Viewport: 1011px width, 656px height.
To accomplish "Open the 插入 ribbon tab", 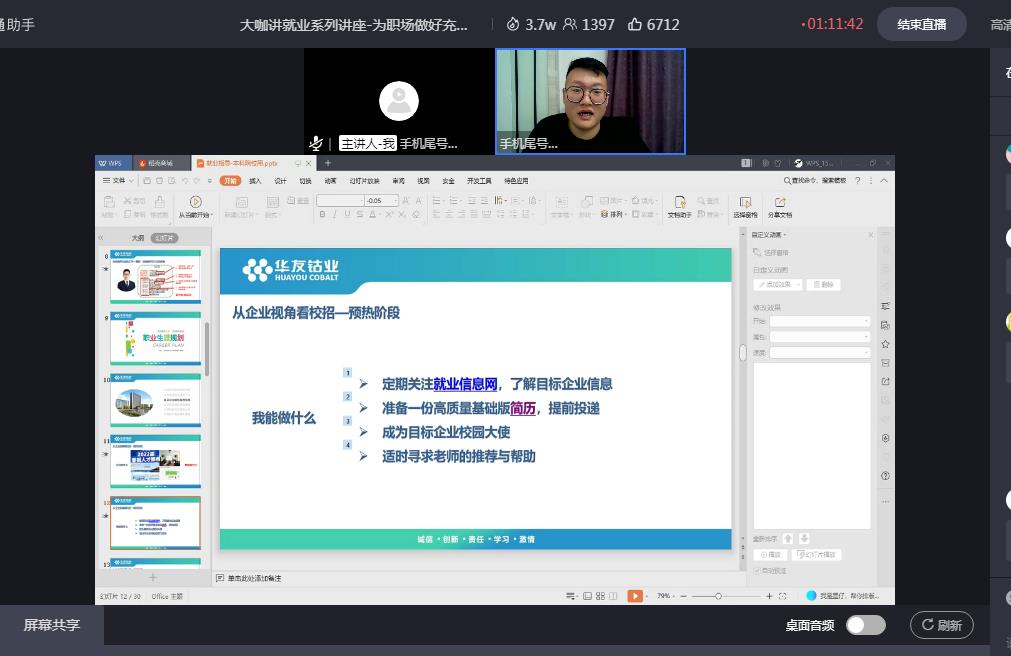I will 255,181.
